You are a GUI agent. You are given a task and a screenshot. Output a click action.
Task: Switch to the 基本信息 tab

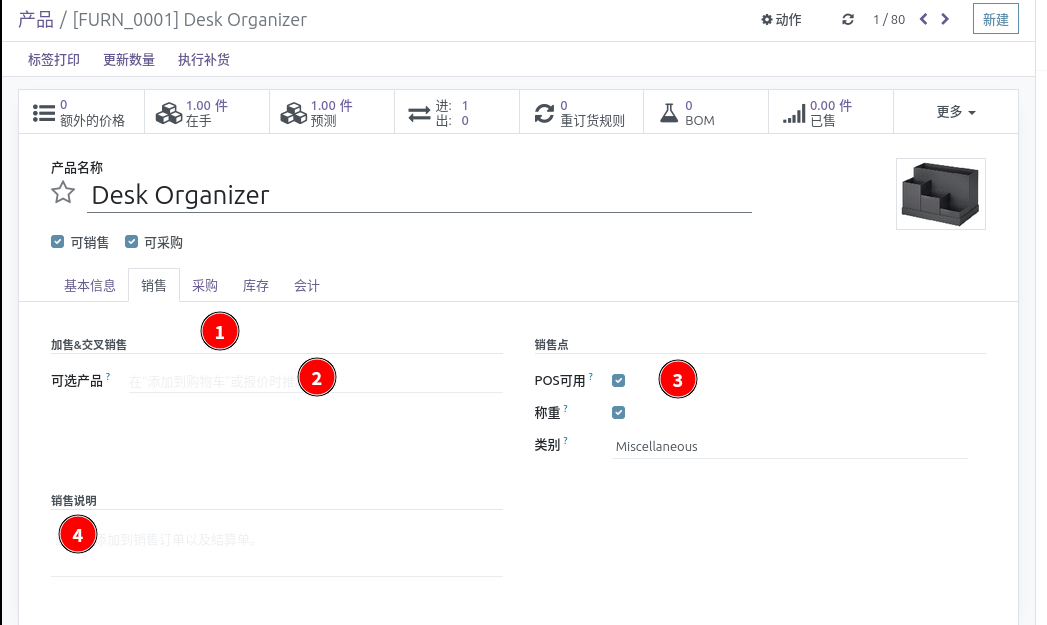[89, 286]
